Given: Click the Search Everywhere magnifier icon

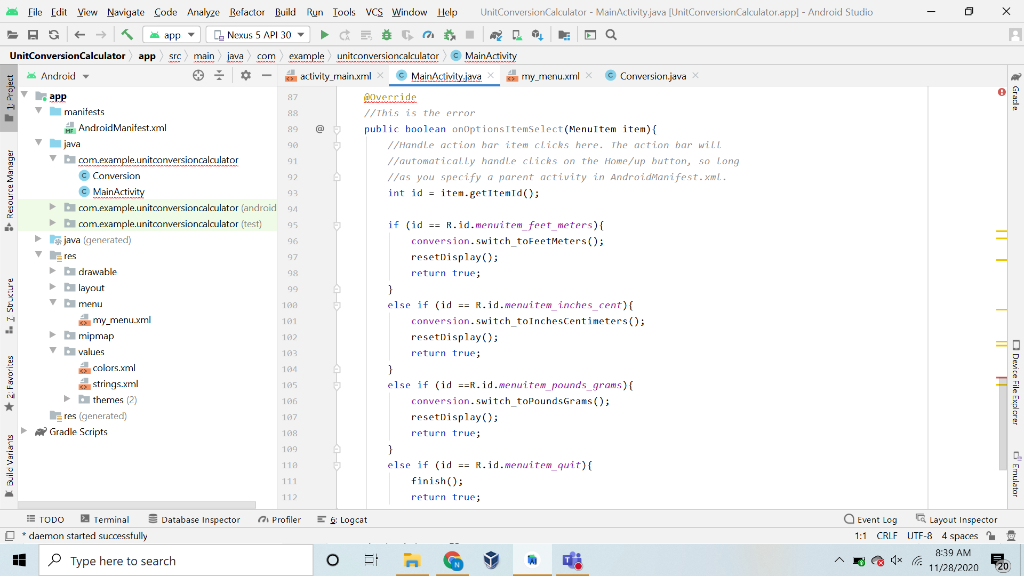Looking at the screenshot, I should pos(610,35).
